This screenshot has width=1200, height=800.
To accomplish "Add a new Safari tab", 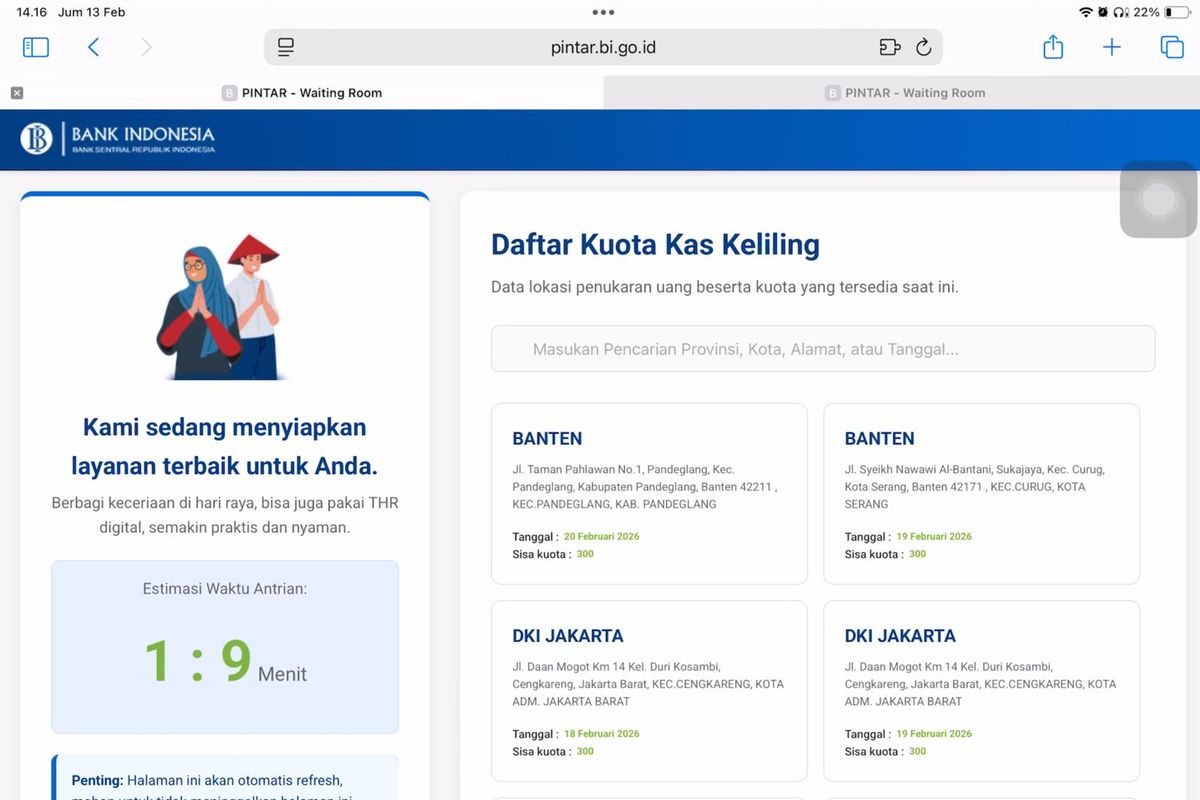I will 1112,47.
